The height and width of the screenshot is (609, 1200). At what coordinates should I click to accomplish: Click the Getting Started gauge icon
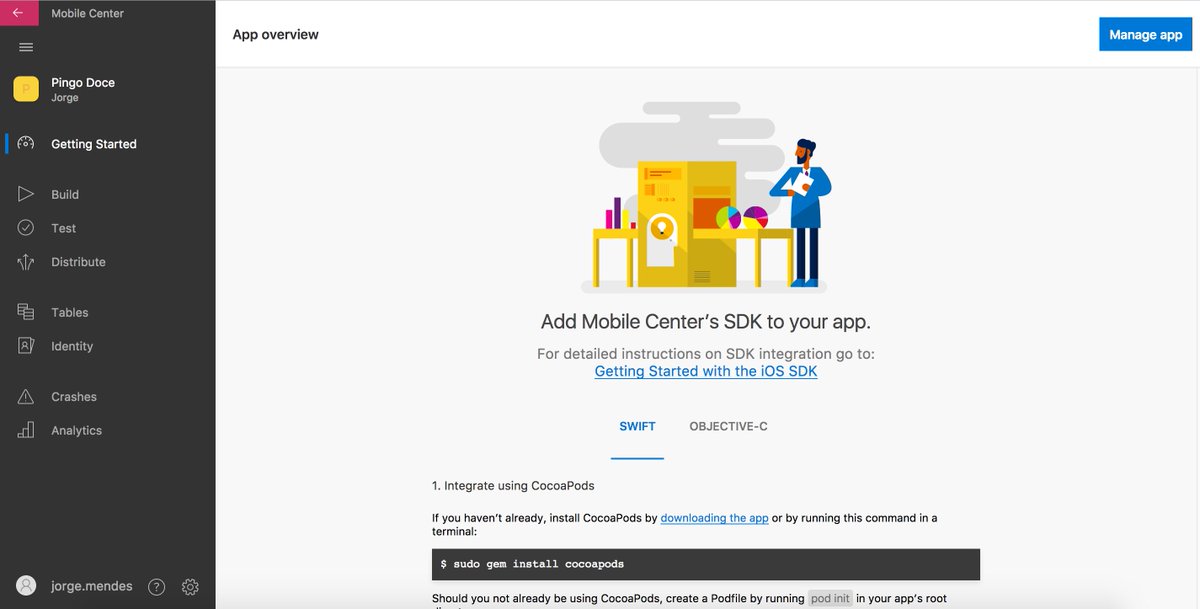pos(27,144)
